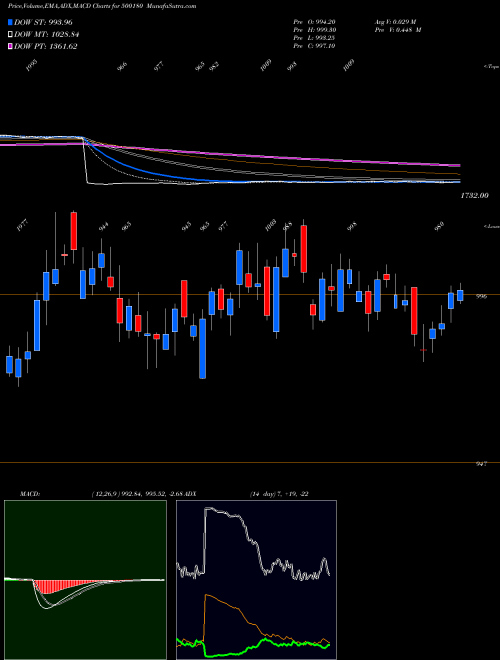Open the ADX indicator panel
This screenshot has width=500, height=660.
tap(256, 580)
